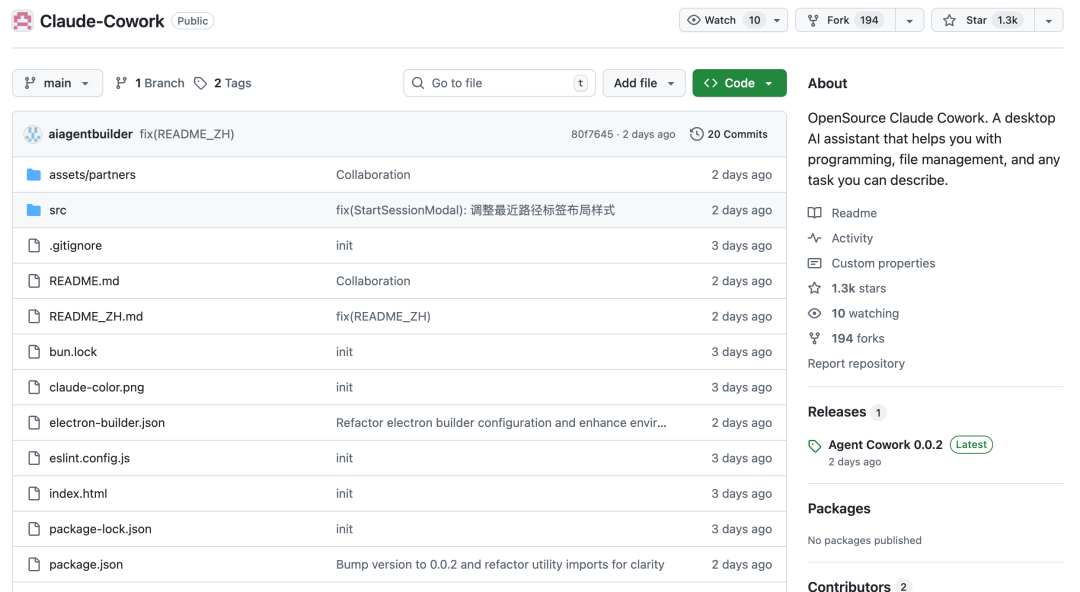Screen dimensions: 1080x592
Task: Click the Claude-Cowork repository avatar icon
Action: (22, 20)
